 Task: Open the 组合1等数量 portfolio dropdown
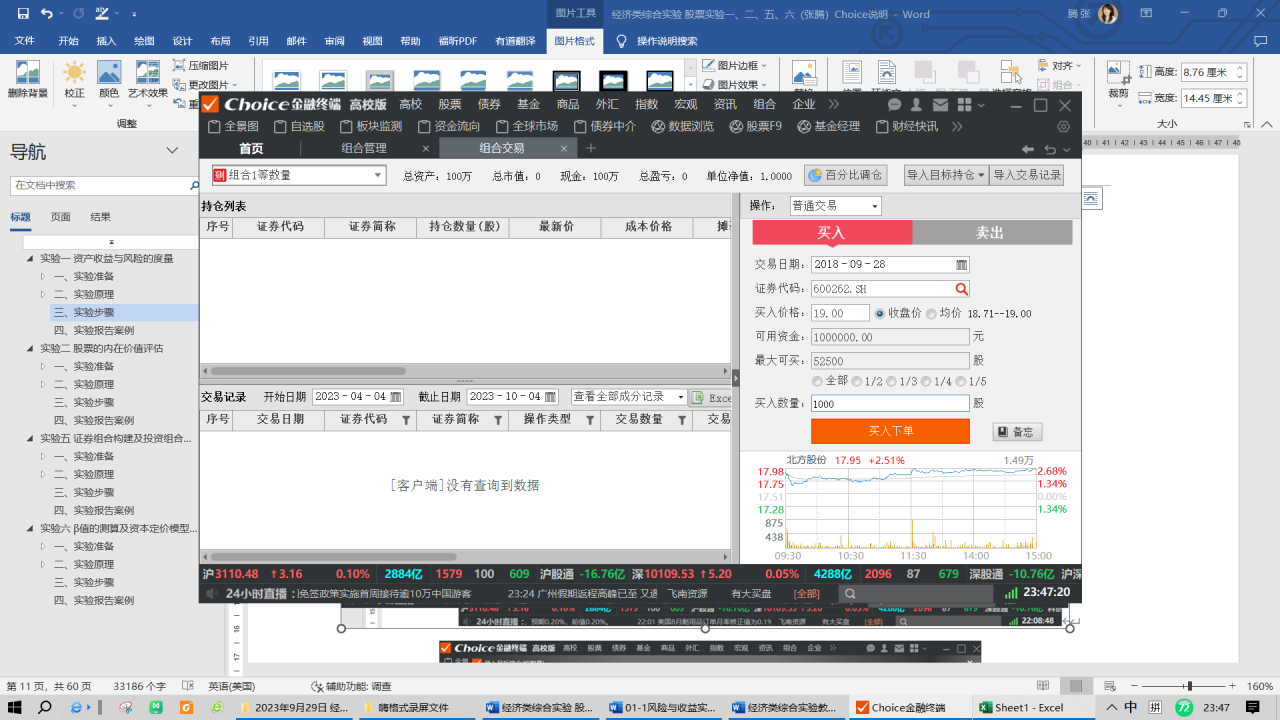tap(378, 175)
